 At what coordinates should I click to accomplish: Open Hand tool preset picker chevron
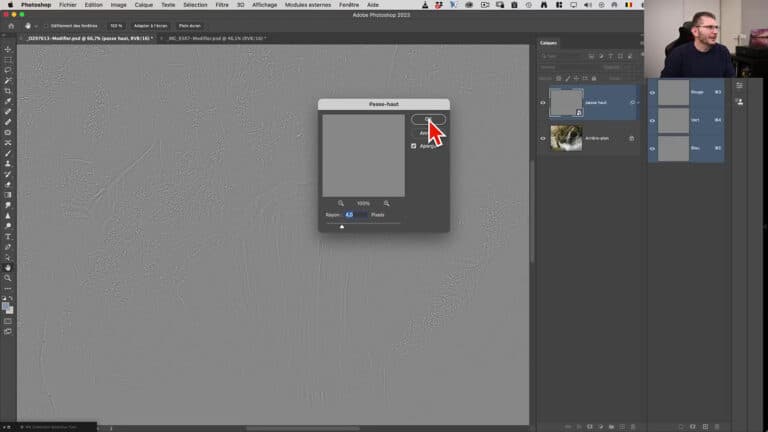click(x=36, y=26)
